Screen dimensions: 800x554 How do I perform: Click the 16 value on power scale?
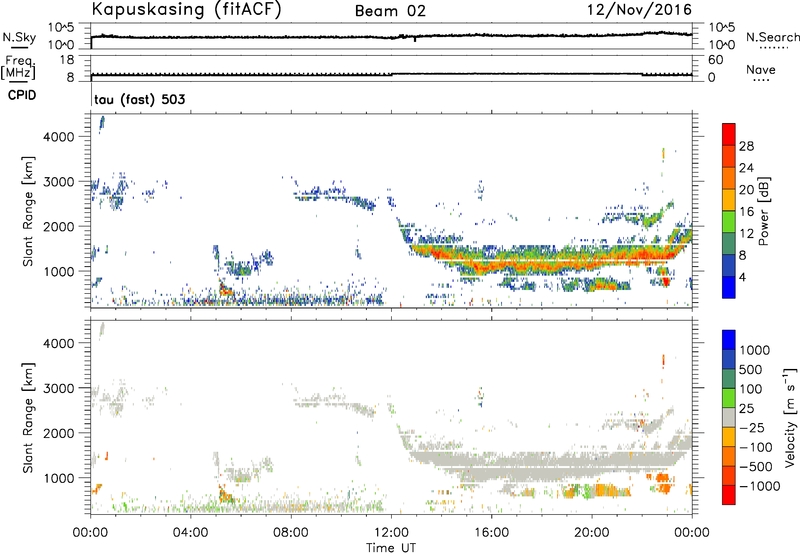[746, 212]
